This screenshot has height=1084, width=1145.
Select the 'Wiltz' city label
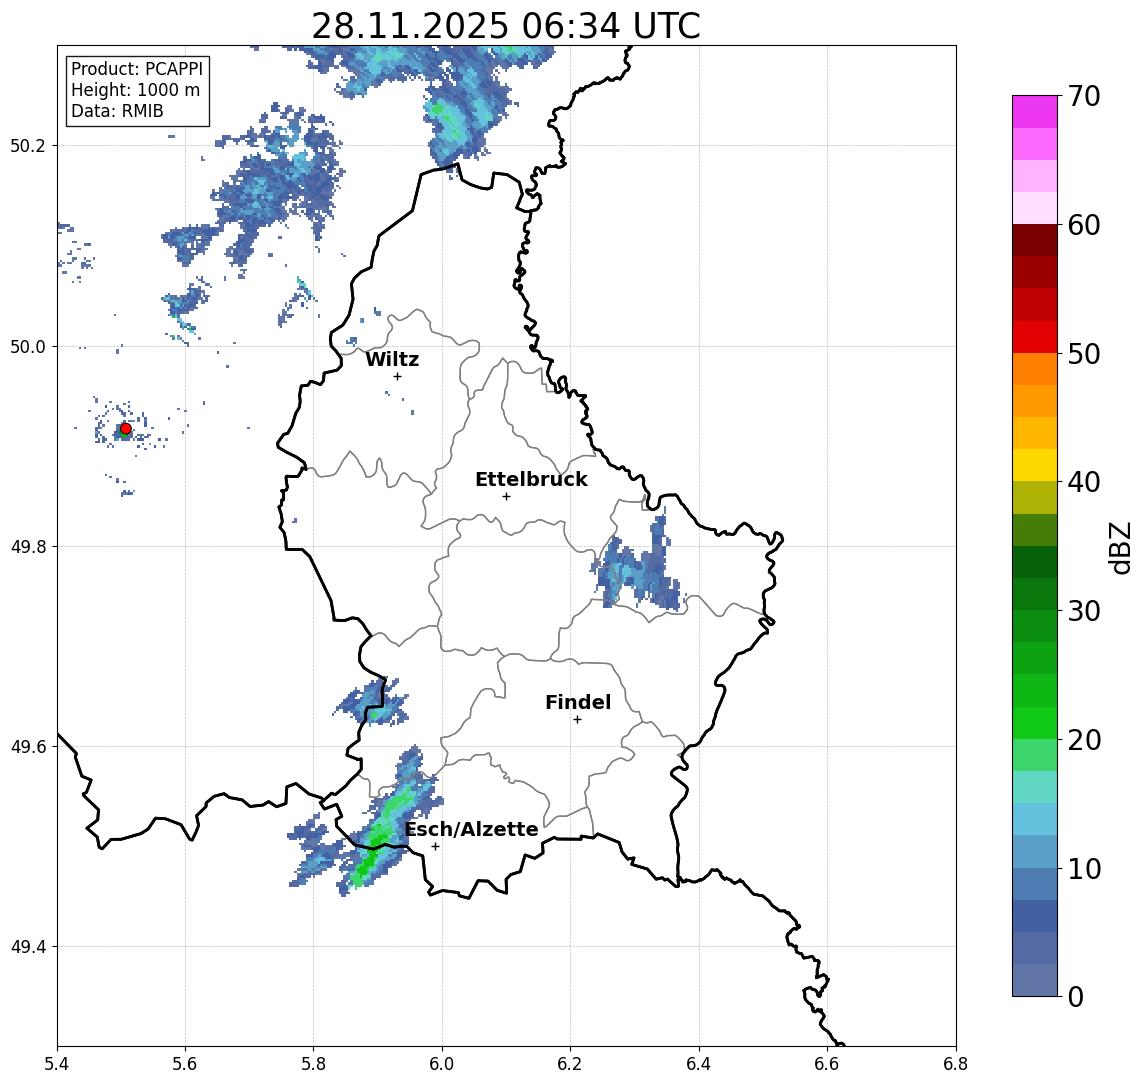tap(392, 359)
